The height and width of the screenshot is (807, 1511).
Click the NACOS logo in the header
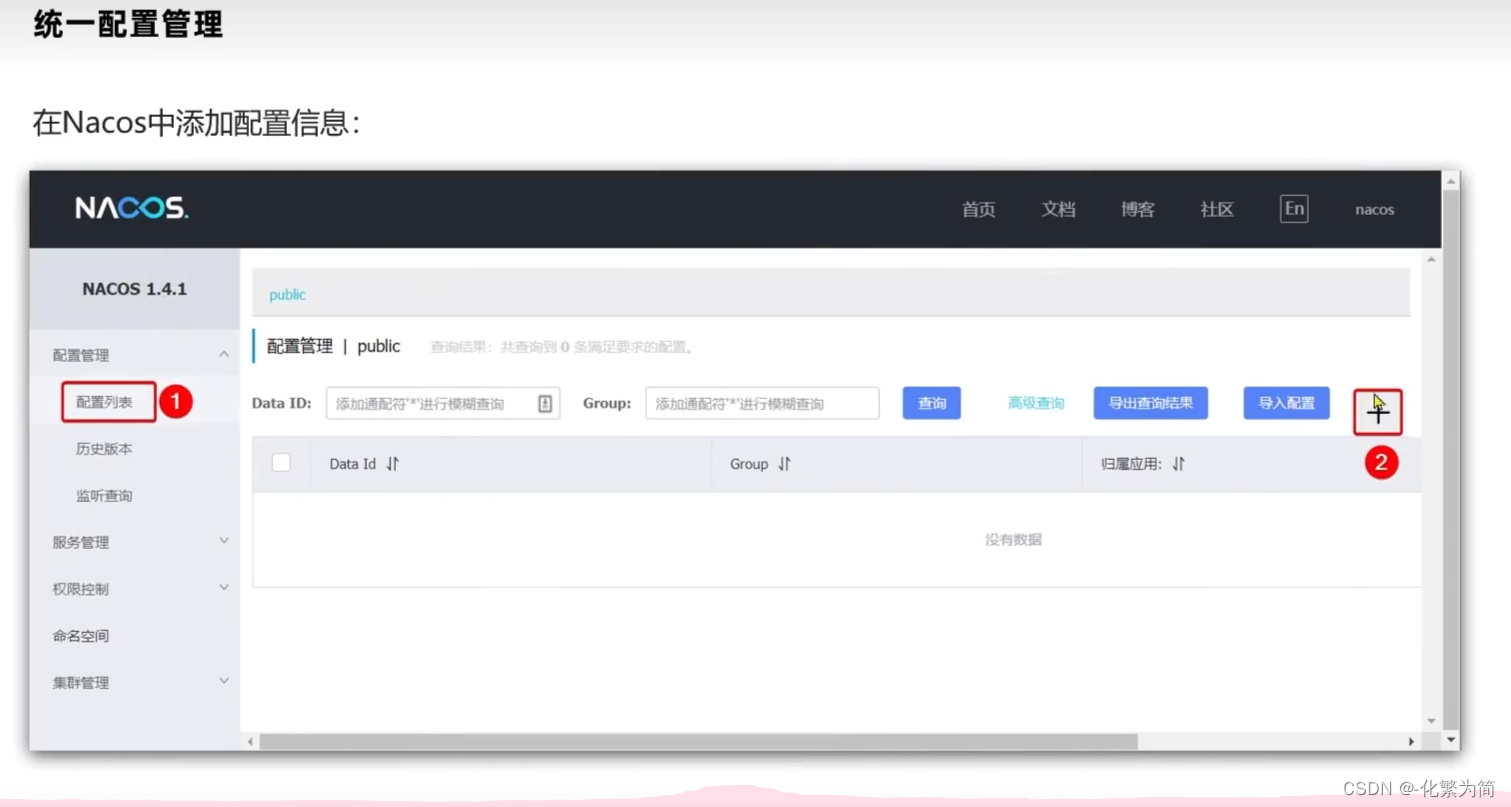point(131,209)
